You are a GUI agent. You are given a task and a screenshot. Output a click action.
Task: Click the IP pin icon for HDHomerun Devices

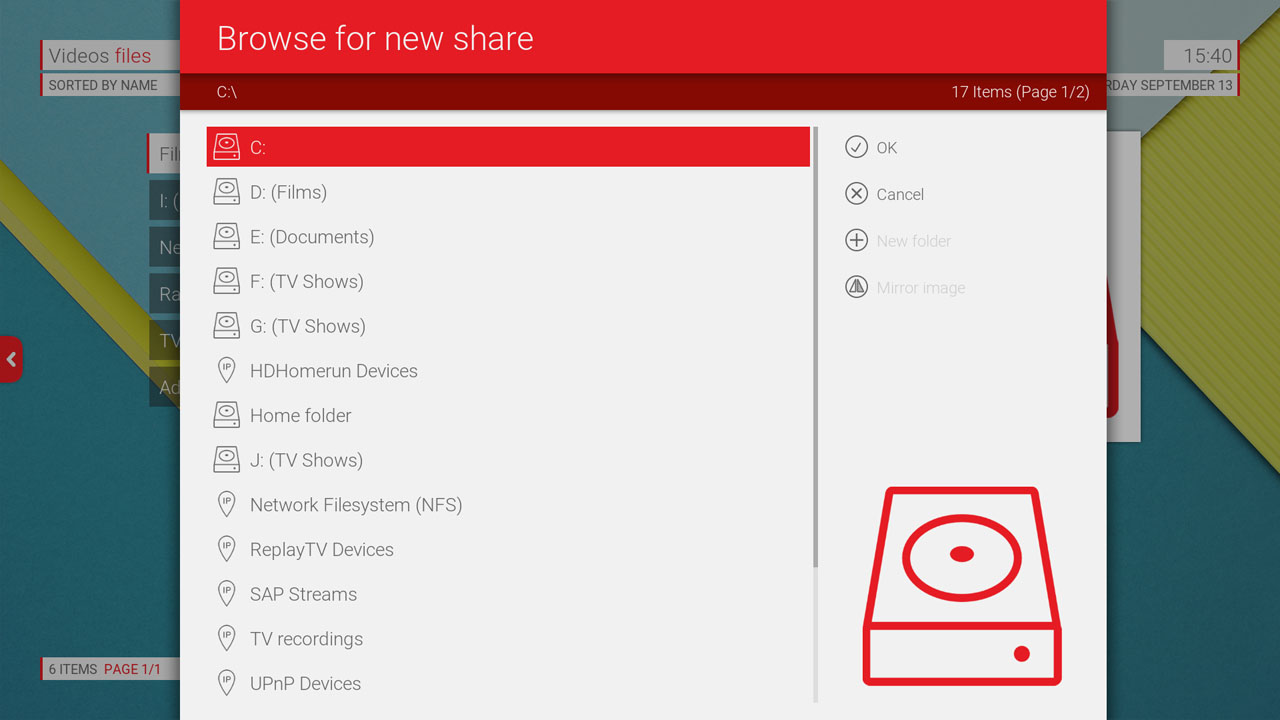[x=227, y=371]
